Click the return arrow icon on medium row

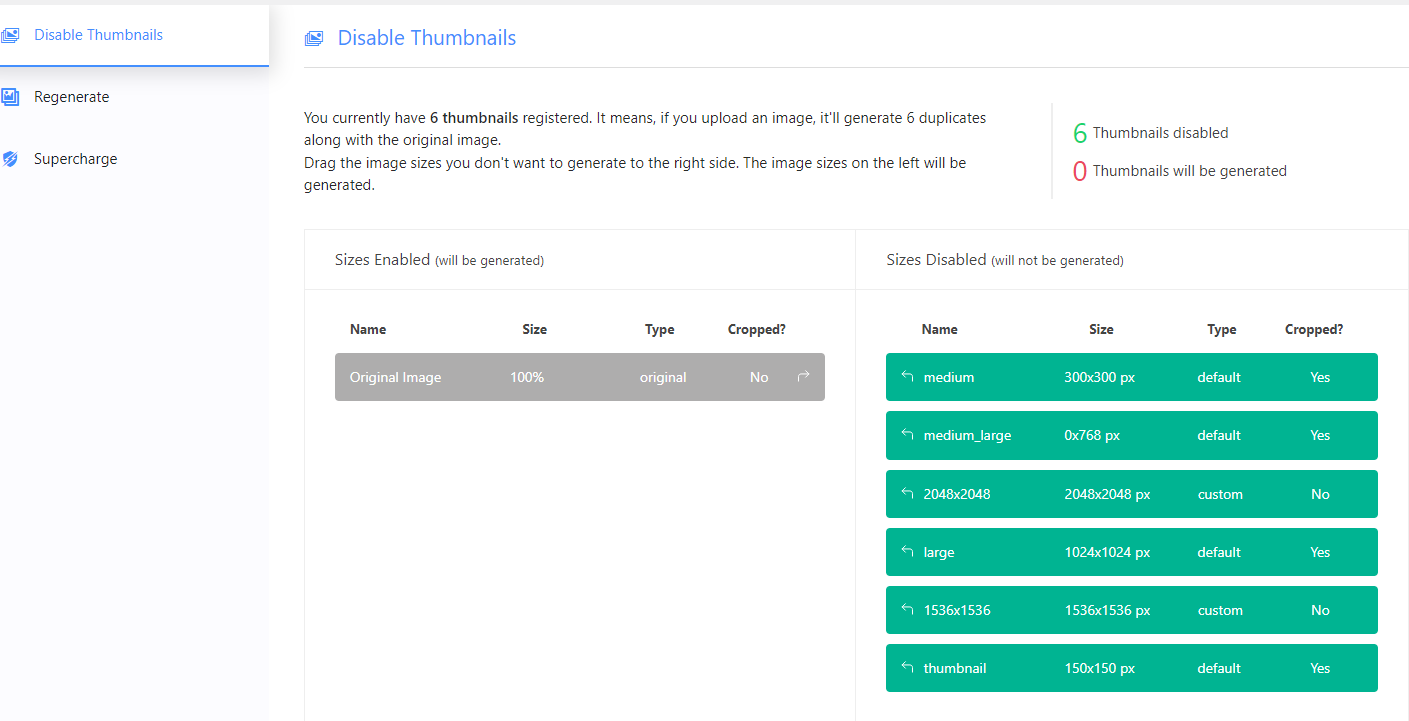click(x=907, y=377)
